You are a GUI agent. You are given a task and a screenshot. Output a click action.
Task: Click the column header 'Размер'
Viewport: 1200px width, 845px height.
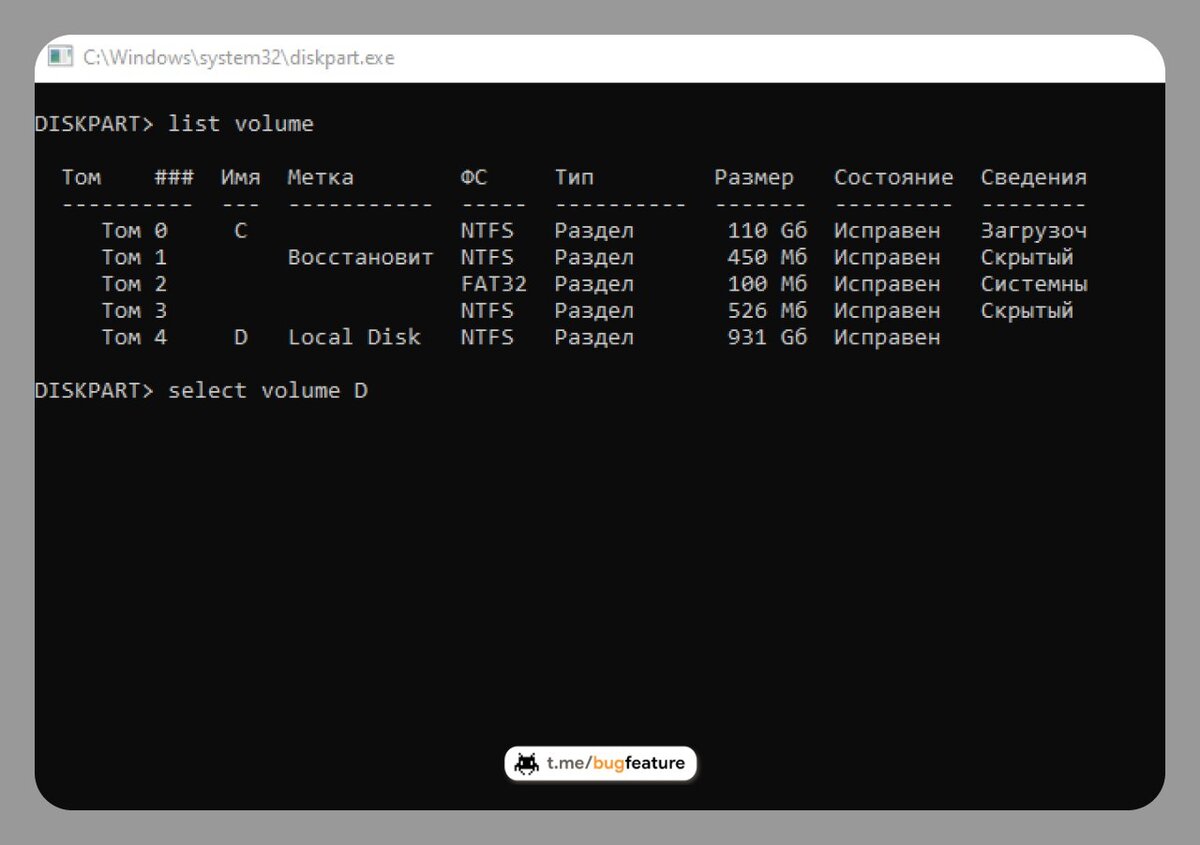coord(754,177)
